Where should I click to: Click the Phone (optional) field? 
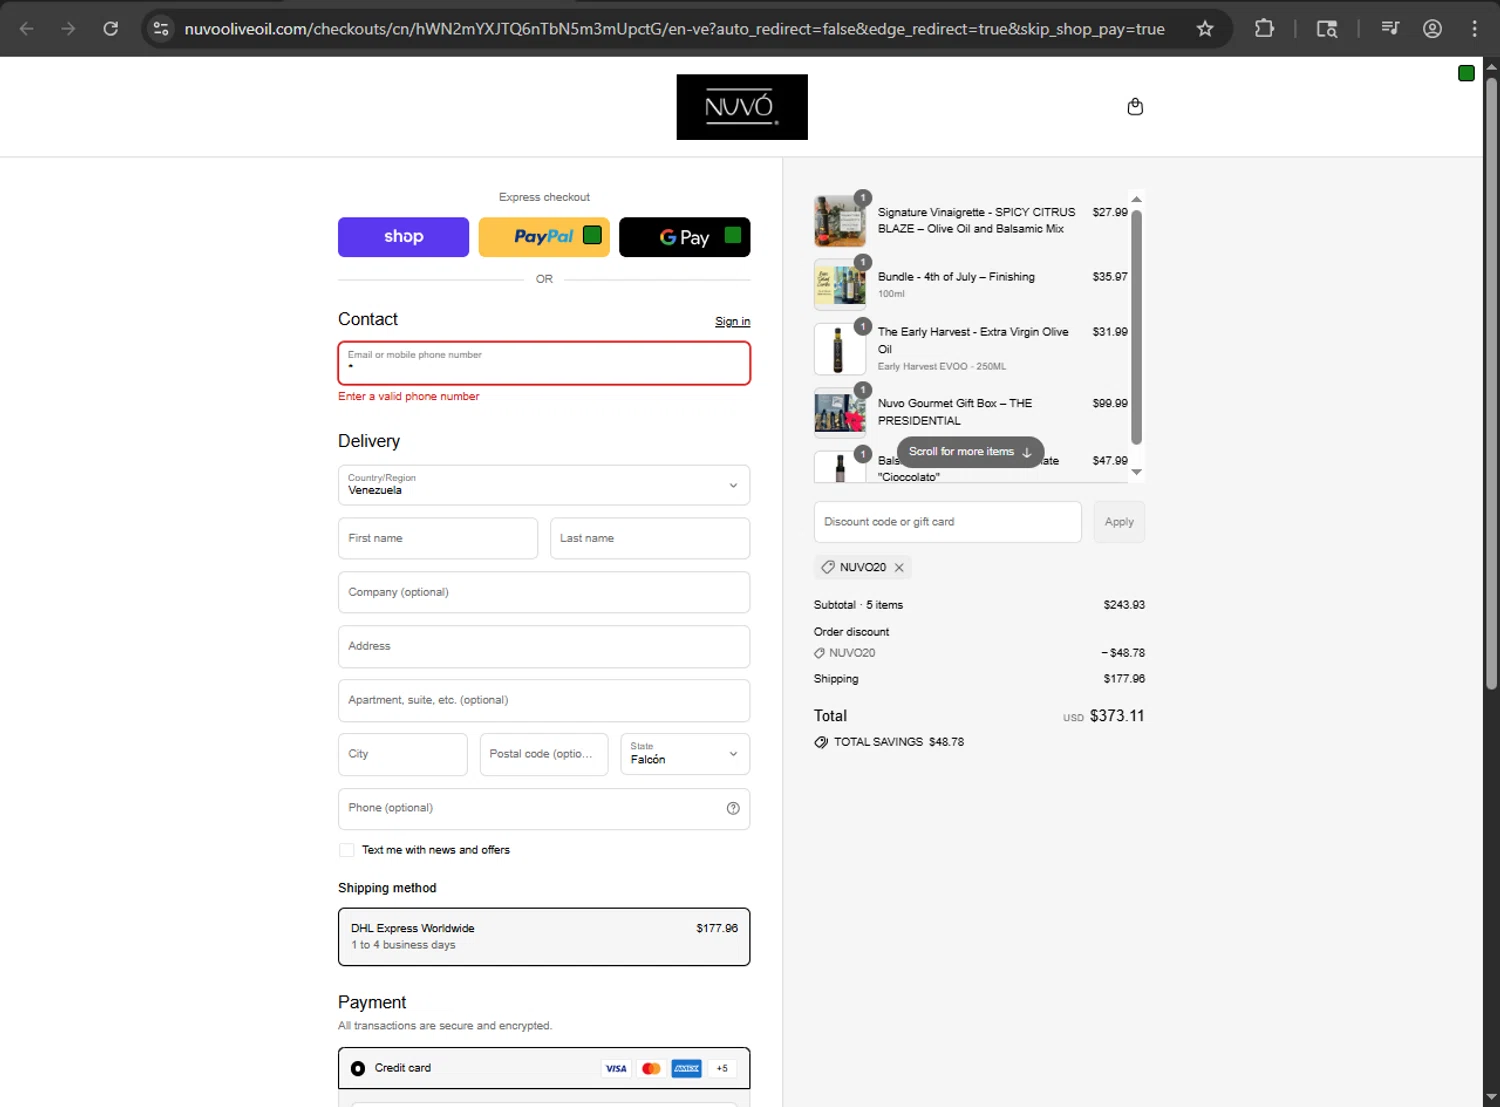(x=544, y=808)
